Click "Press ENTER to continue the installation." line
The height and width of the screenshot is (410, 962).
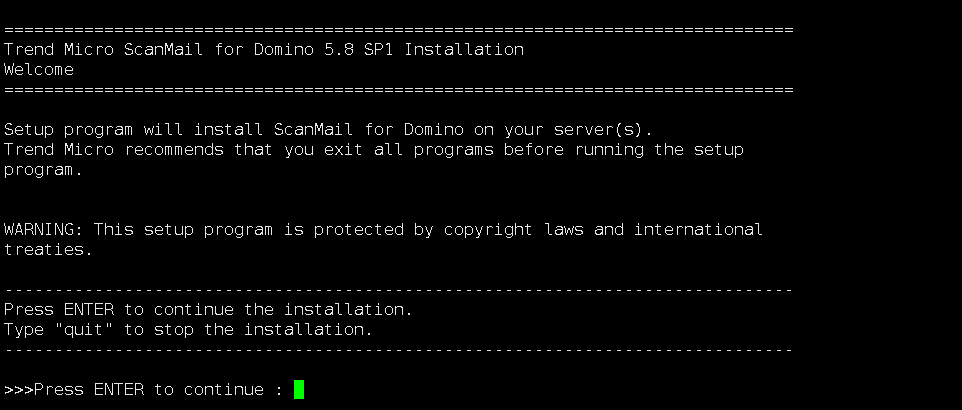(x=208, y=309)
